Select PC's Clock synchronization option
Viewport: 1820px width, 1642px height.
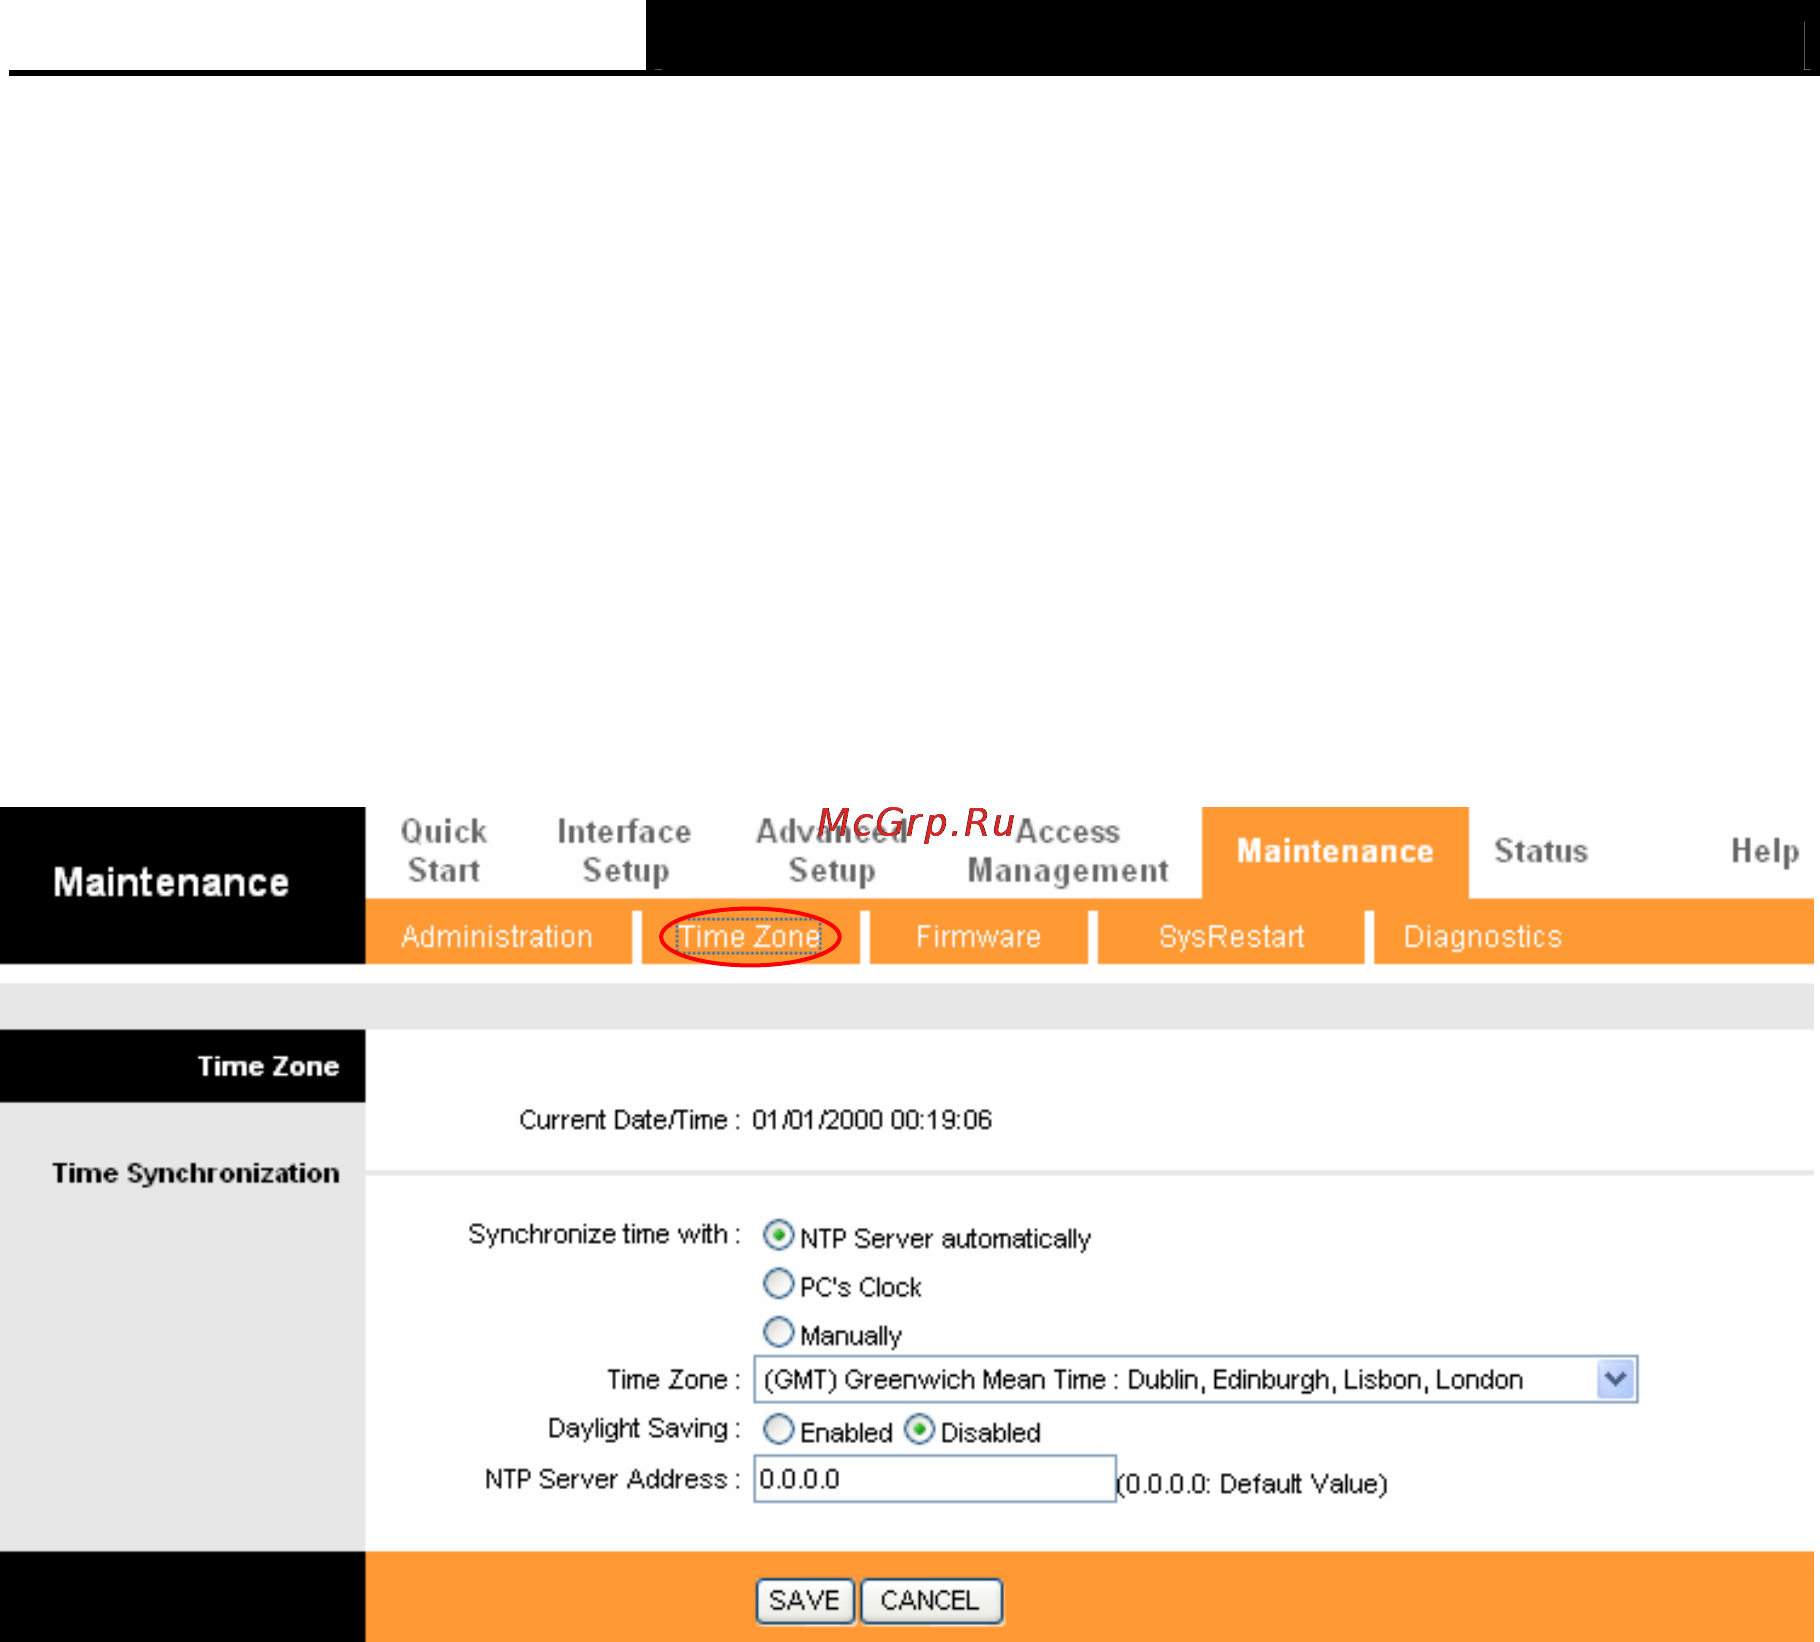click(778, 1283)
